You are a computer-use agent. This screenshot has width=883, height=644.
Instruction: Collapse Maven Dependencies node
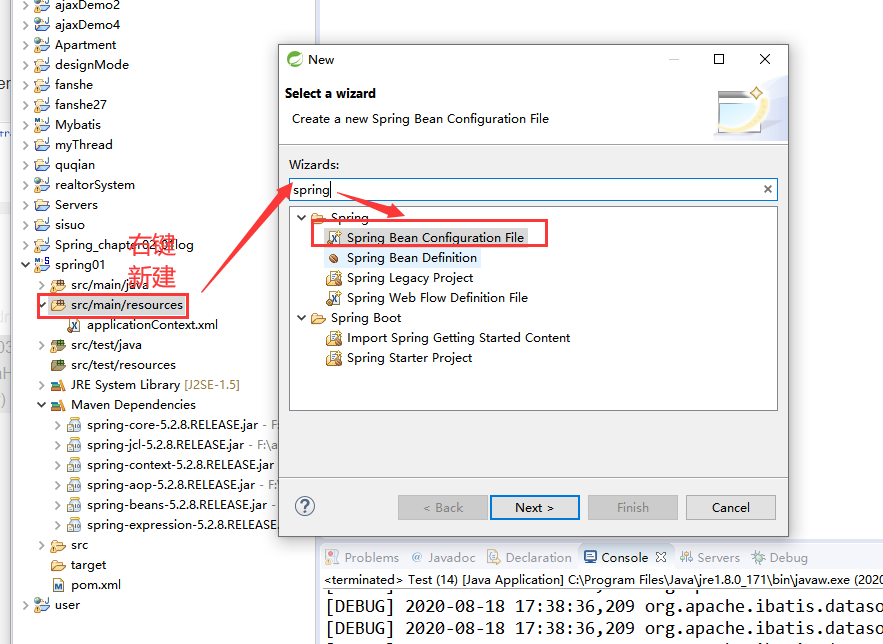[x=41, y=405]
